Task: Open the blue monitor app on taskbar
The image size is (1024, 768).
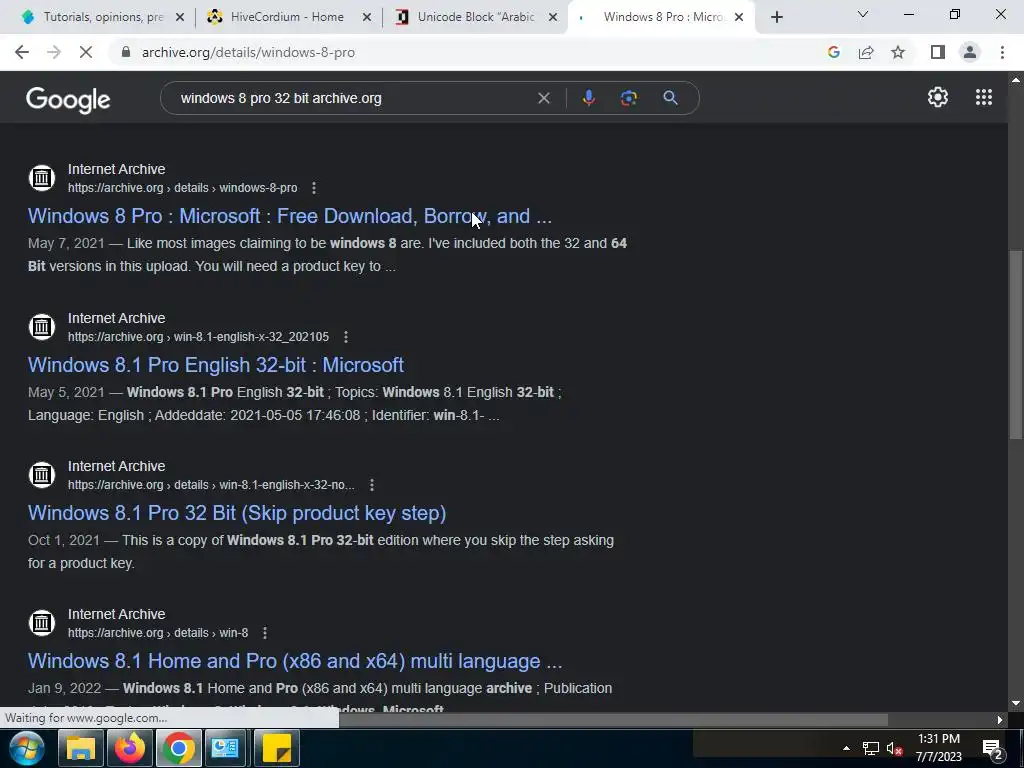Action: tap(225, 748)
